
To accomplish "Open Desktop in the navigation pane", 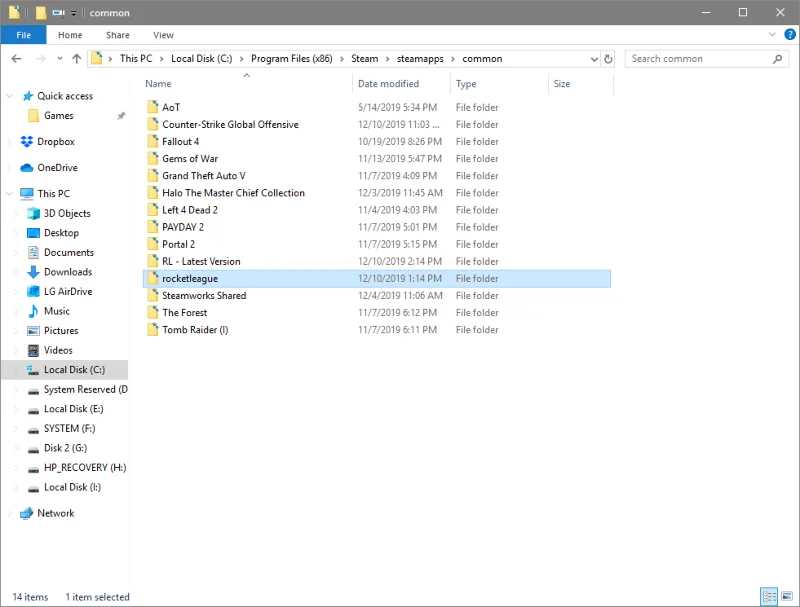I will pos(61,233).
